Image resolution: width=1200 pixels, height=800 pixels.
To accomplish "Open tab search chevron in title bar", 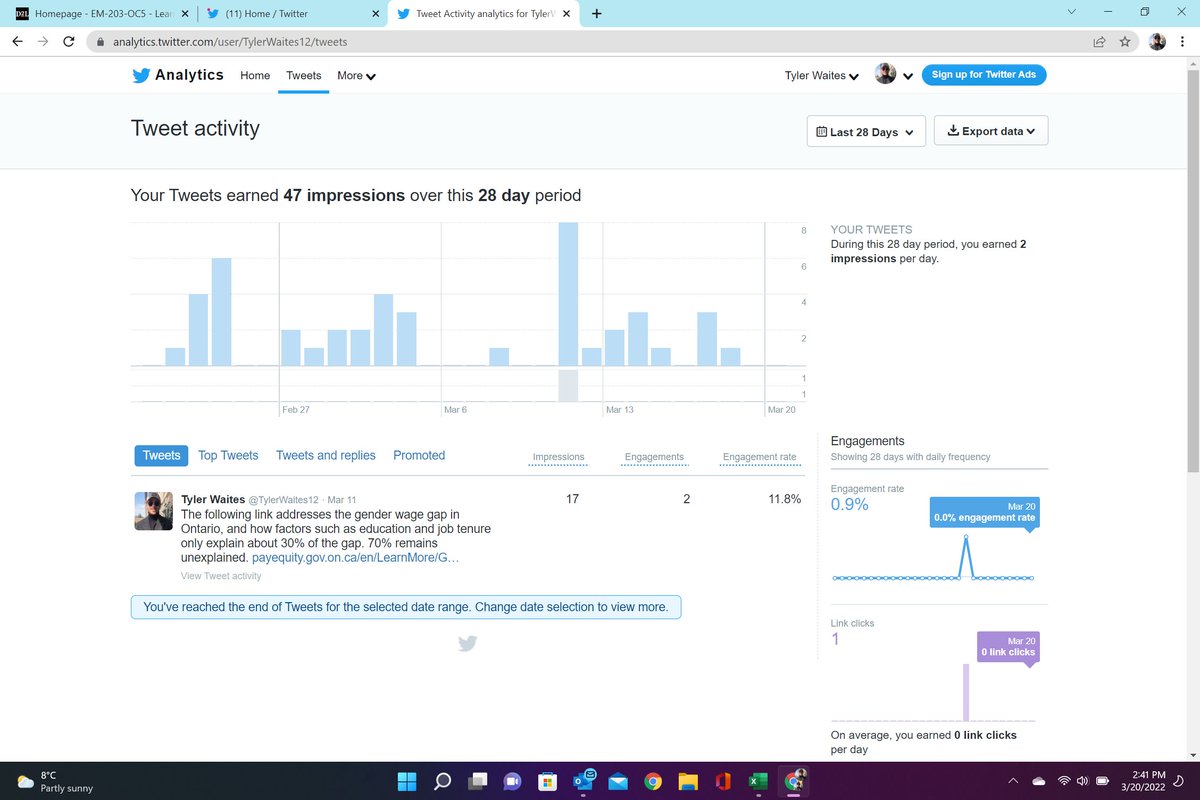I will coord(1072,12).
